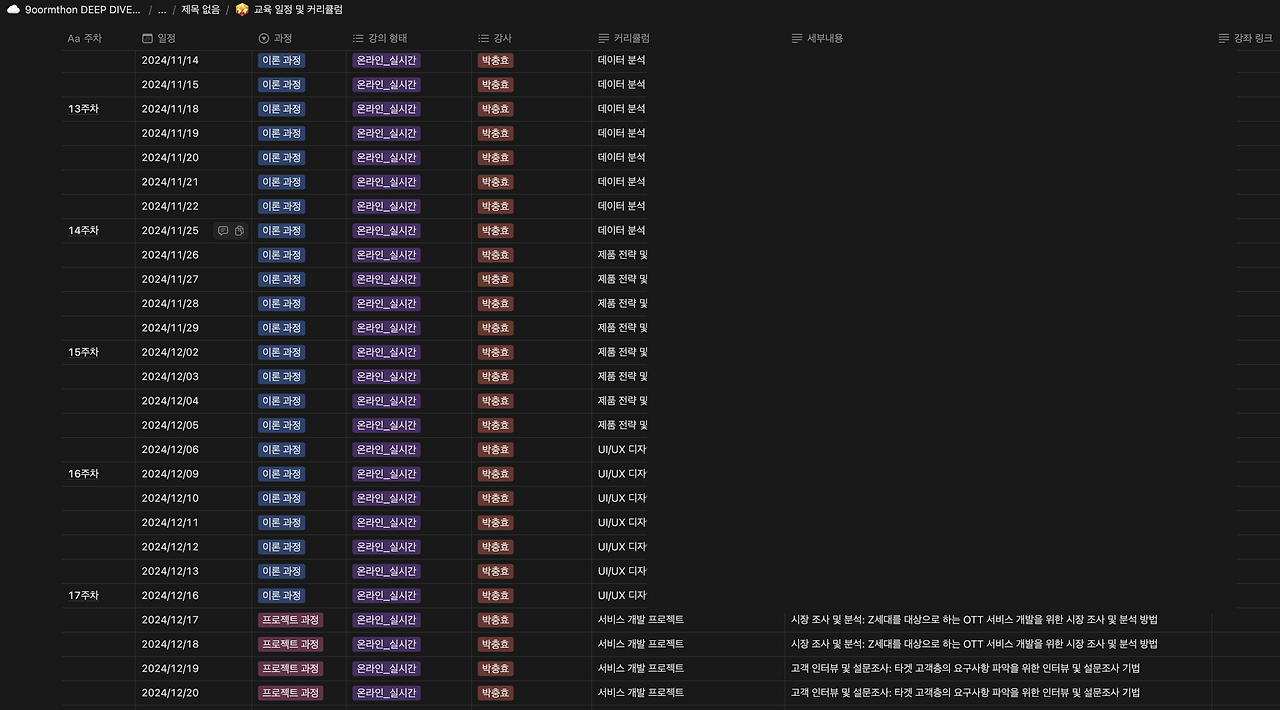Click the 온라인_실시간 tag in 2024/11/19 row

(x=386, y=133)
